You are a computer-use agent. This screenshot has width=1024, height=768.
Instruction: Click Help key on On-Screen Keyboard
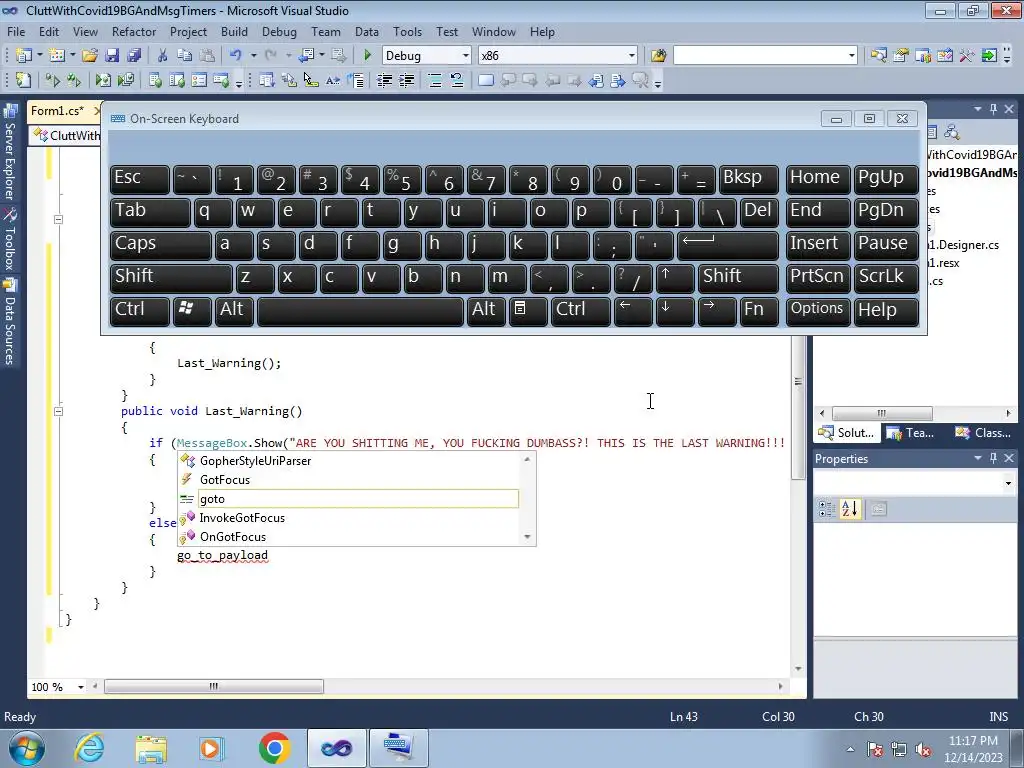tap(886, 310)
